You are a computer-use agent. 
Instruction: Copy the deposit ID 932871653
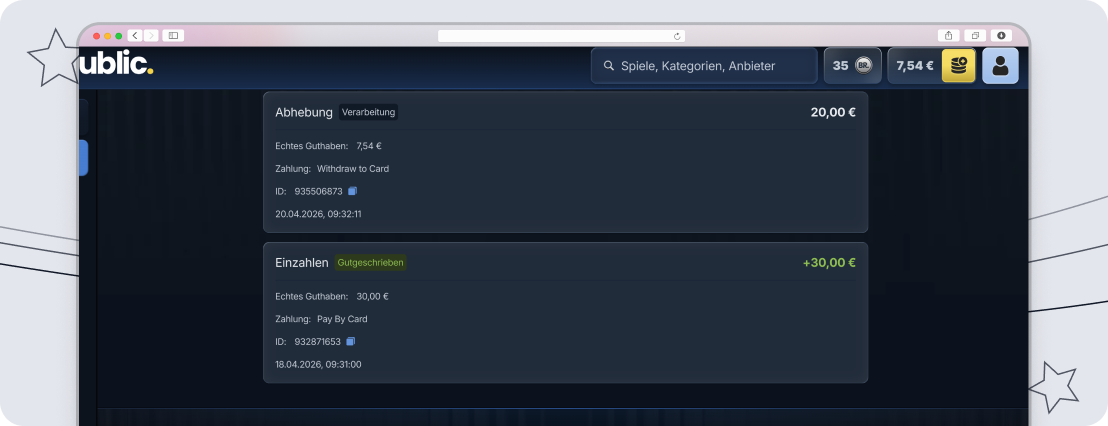click(x=350, y=341)
